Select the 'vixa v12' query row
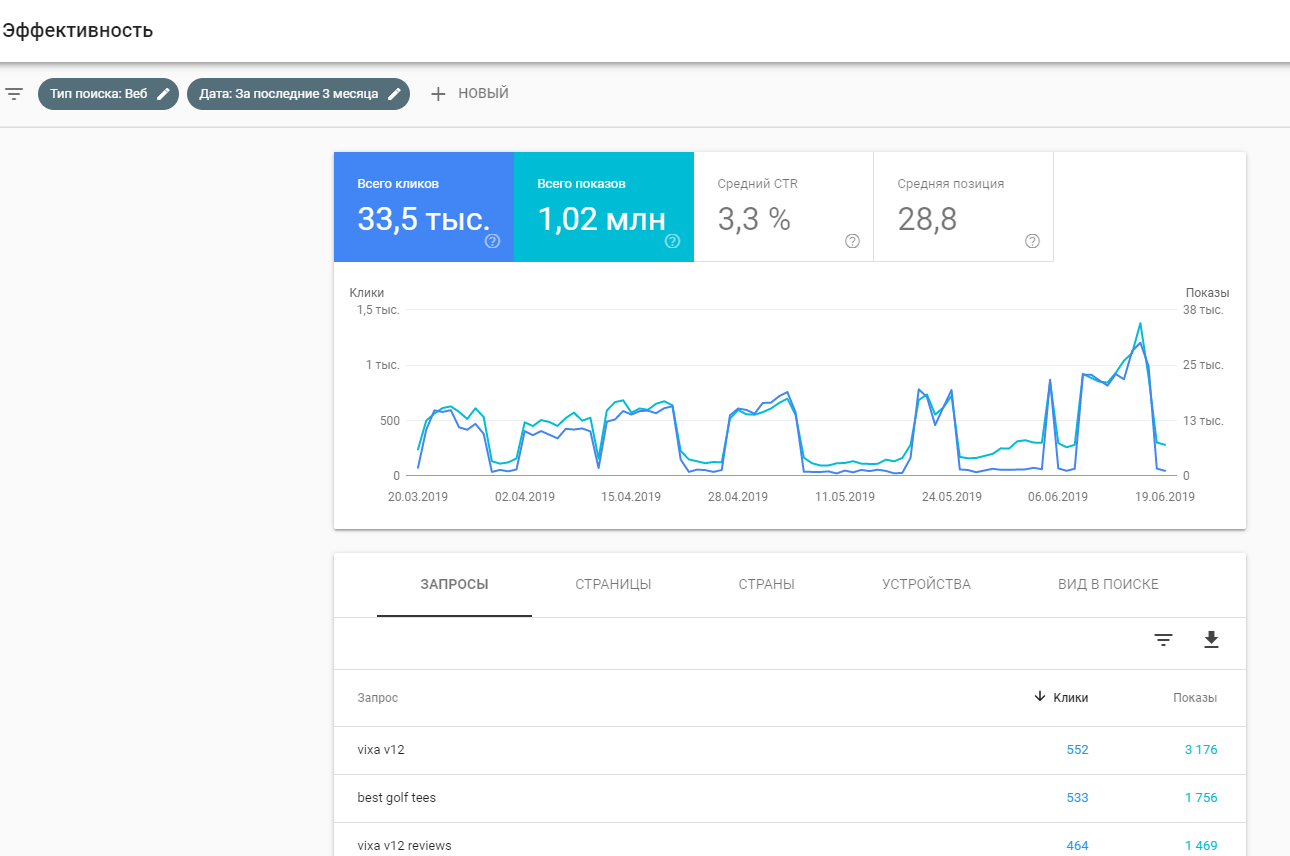This screenshot has height=856, width=1290. click(790, 750)
